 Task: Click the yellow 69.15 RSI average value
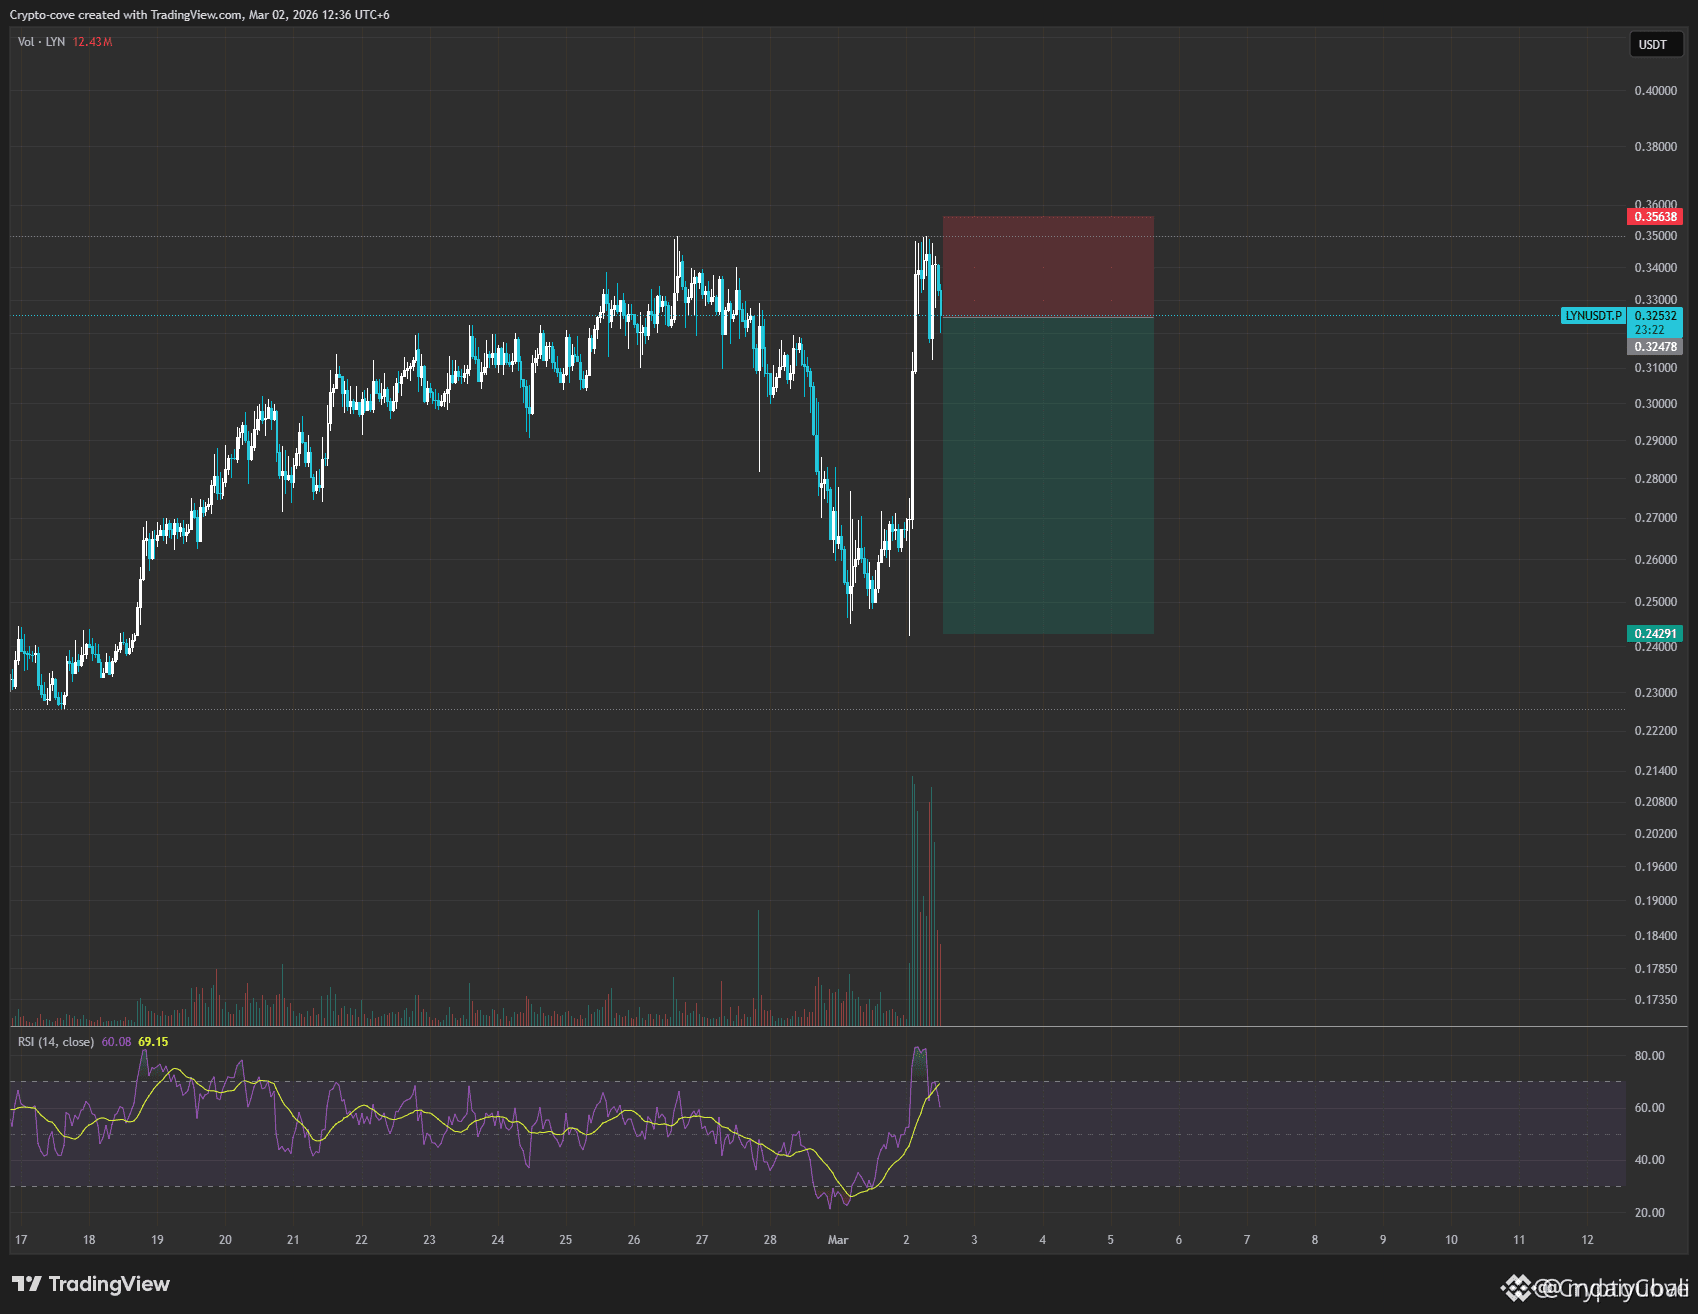pos(153,1042)
